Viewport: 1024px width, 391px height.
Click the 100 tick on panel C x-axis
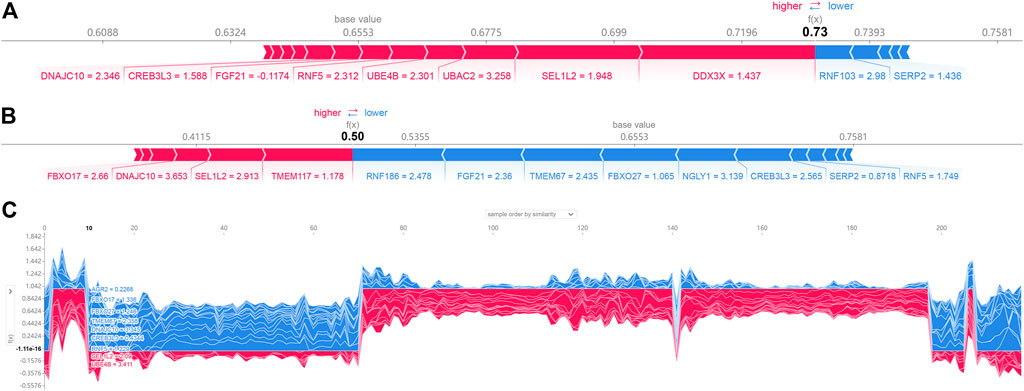492,227
